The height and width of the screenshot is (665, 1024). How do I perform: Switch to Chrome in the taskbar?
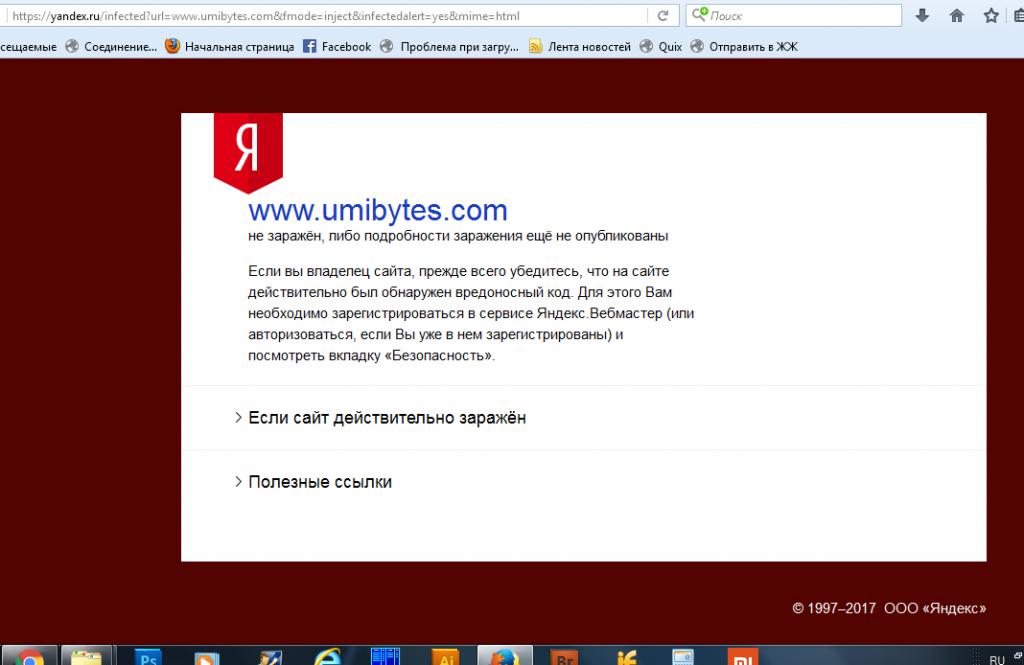(29, 657)
